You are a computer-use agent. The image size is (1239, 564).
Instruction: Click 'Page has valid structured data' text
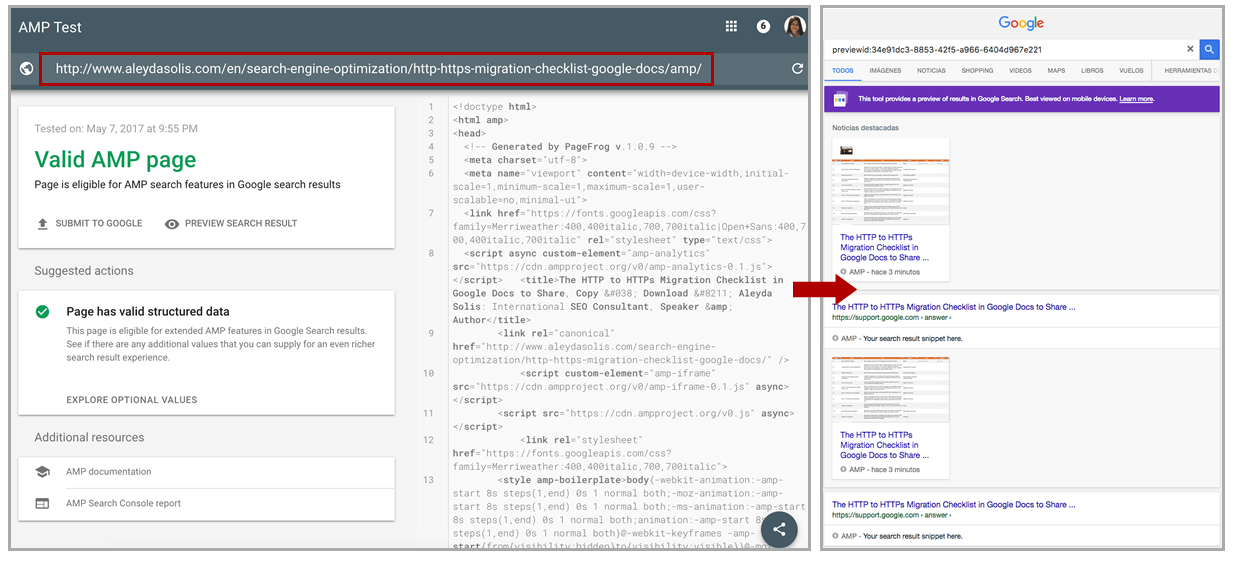click(148, 312)
